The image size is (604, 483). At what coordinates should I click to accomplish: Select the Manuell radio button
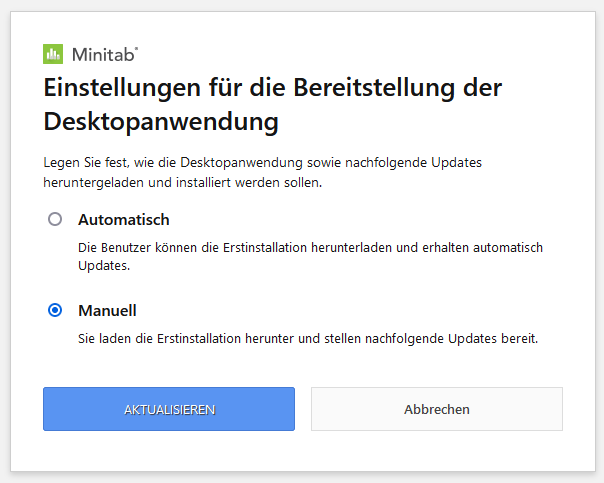click(x=55, y=310)
